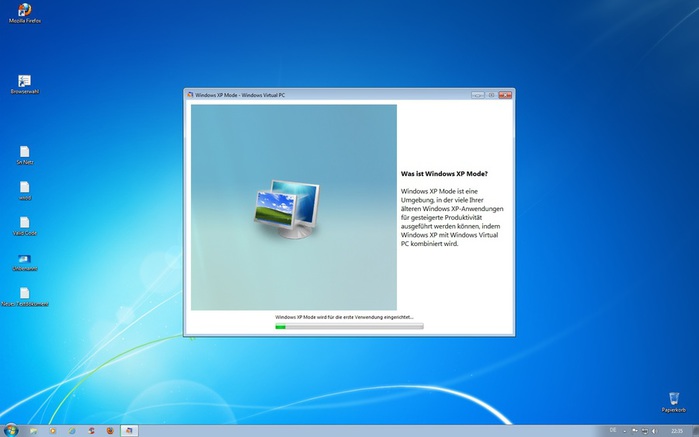Open the Action Center flag icon in the tray
The image size is (699, 437).
(x=635, y=430)
